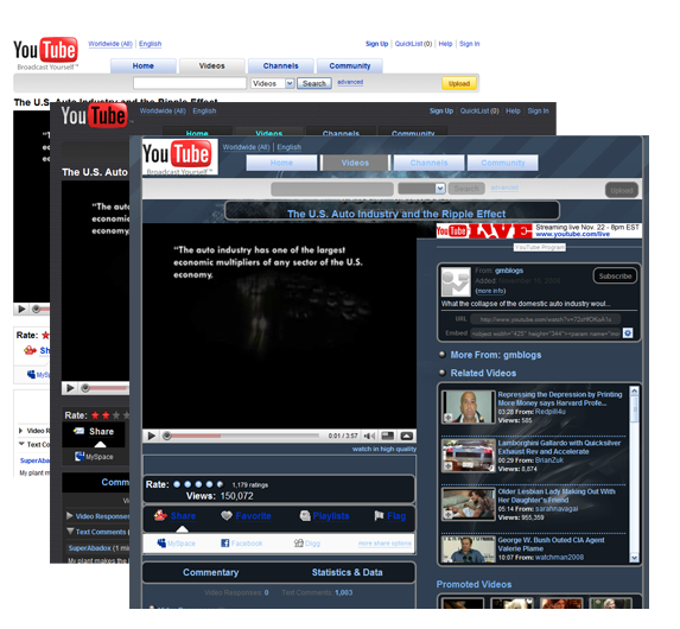Click Subscribe button for gmblogs
680x629 pixels.
coord(615,276)
